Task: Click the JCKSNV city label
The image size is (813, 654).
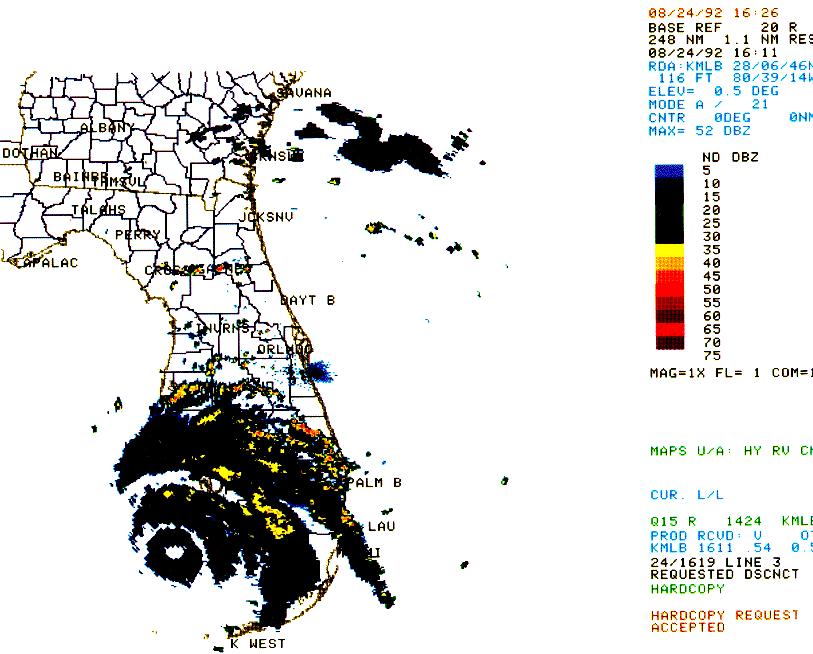Action: coord(265,217)
